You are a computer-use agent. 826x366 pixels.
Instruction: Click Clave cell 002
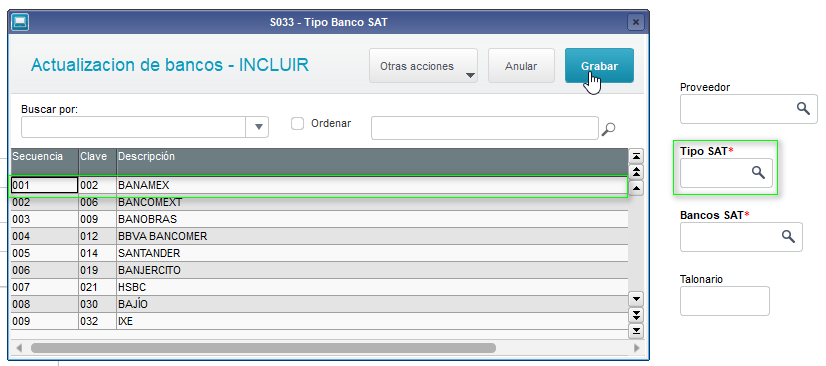(97, 185)
